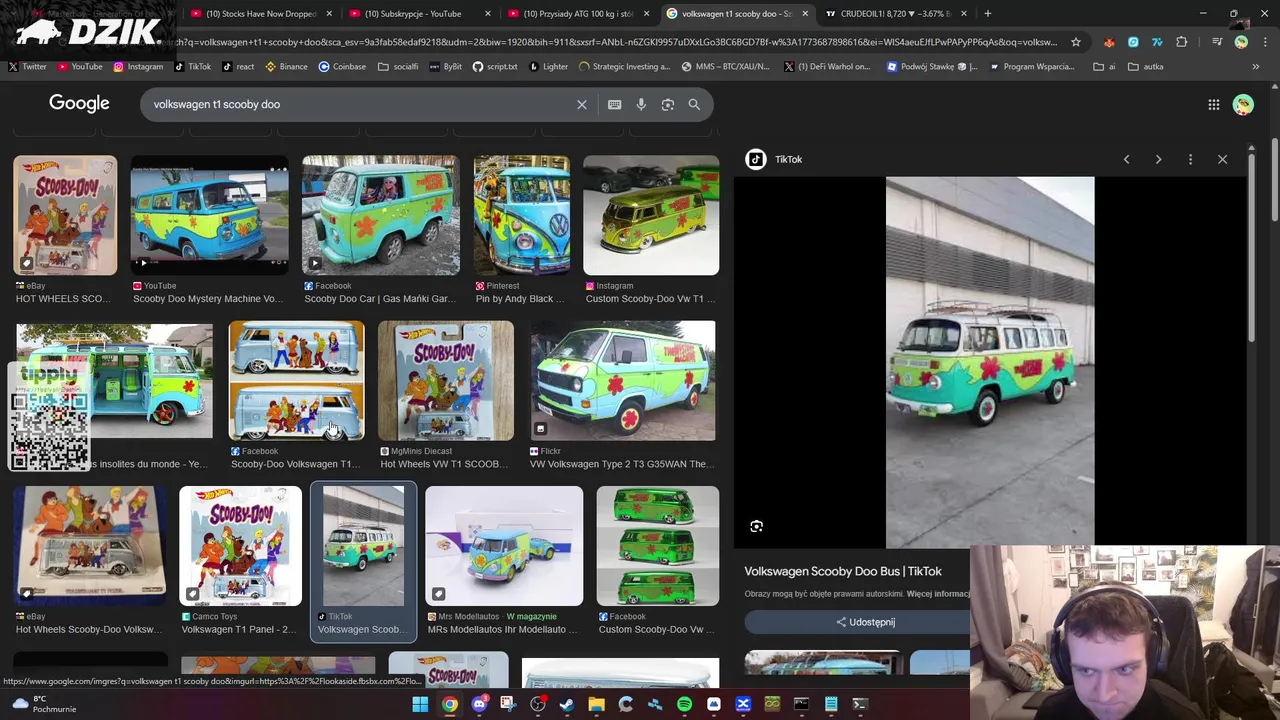This screenshot has height=720, width=1280.
Task: Open the ai bookmark folder
Action: pyautogui.click(x=1105, y=67)
